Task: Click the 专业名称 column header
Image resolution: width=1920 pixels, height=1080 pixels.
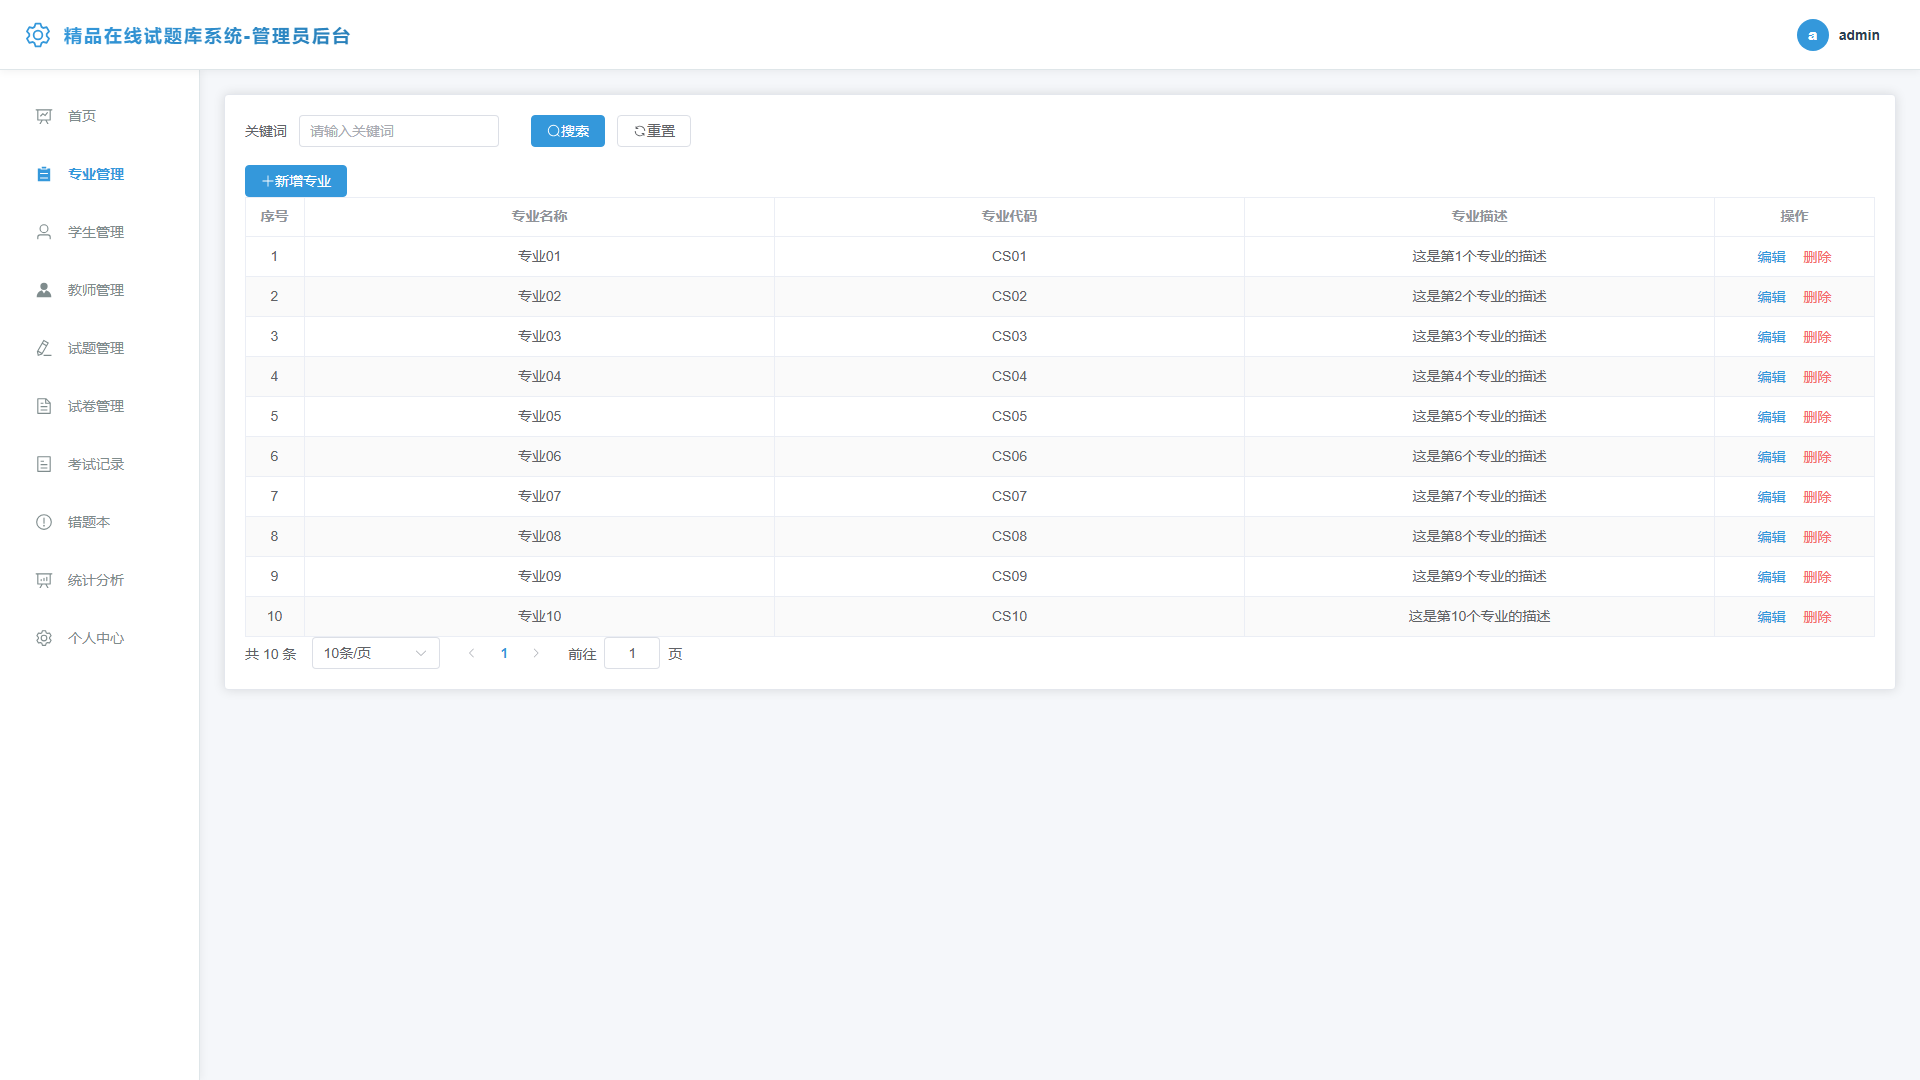Action: pyautogui.click(x=540, y=216)
